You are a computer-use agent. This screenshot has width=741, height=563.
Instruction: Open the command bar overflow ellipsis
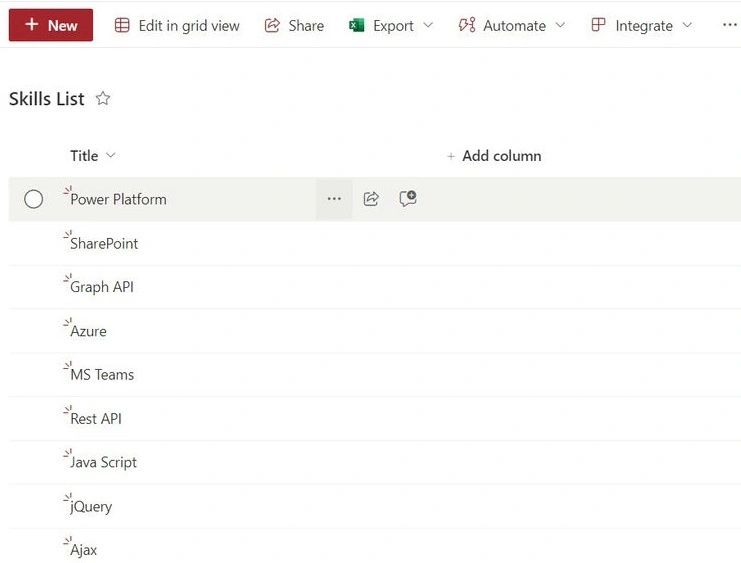point(730,25)
